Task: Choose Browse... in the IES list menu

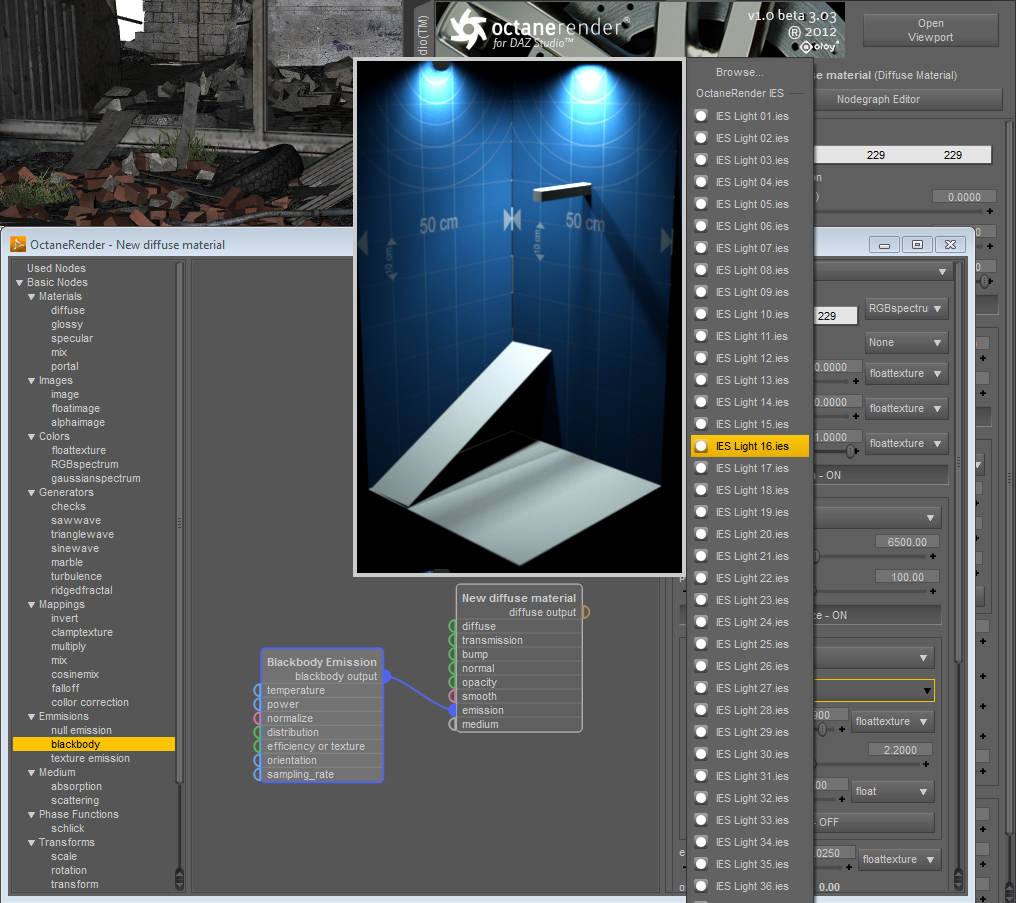Action: 739,72
